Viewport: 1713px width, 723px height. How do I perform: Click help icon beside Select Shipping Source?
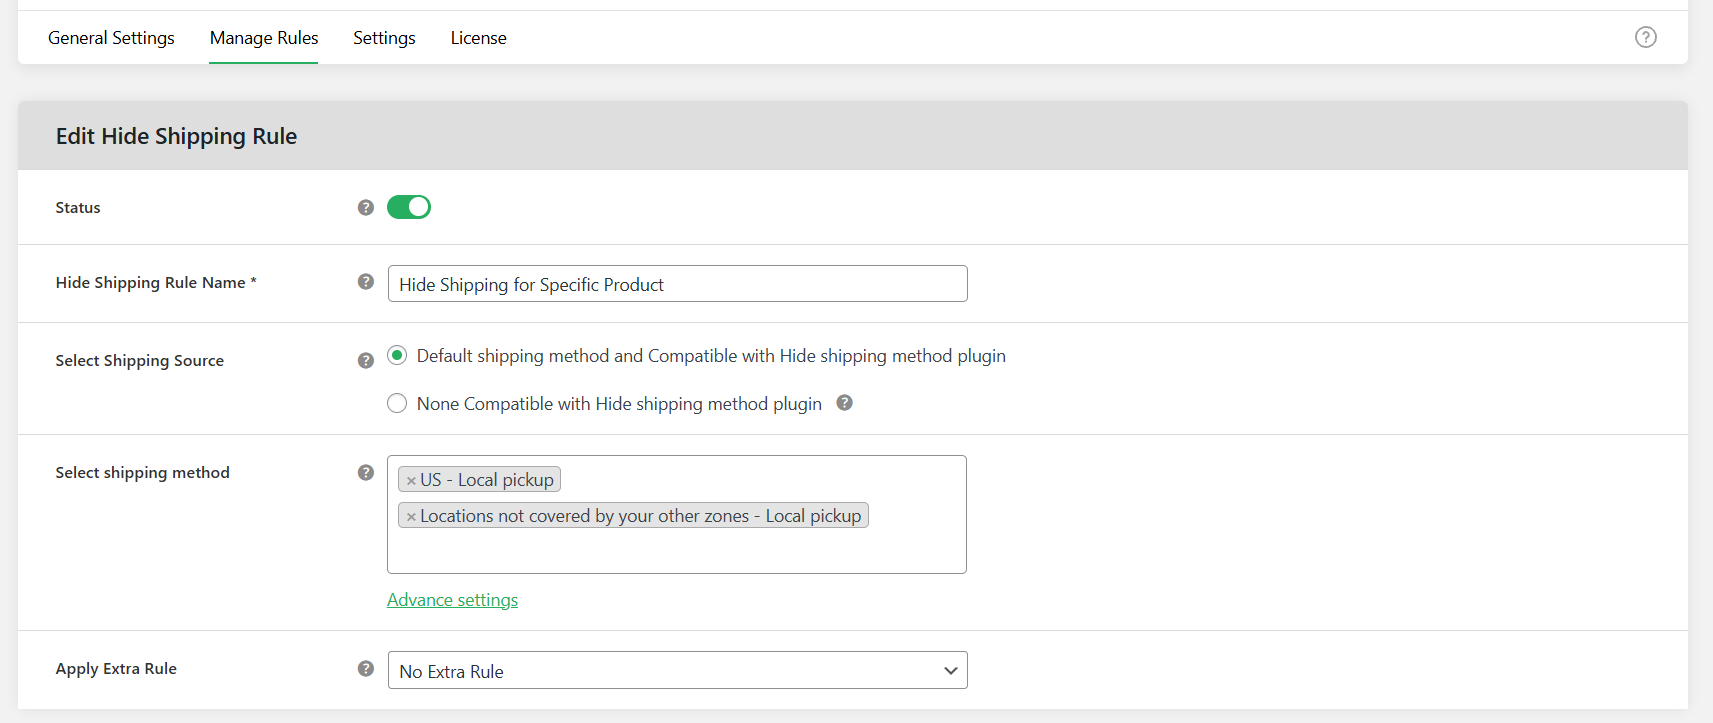(366, 360)
